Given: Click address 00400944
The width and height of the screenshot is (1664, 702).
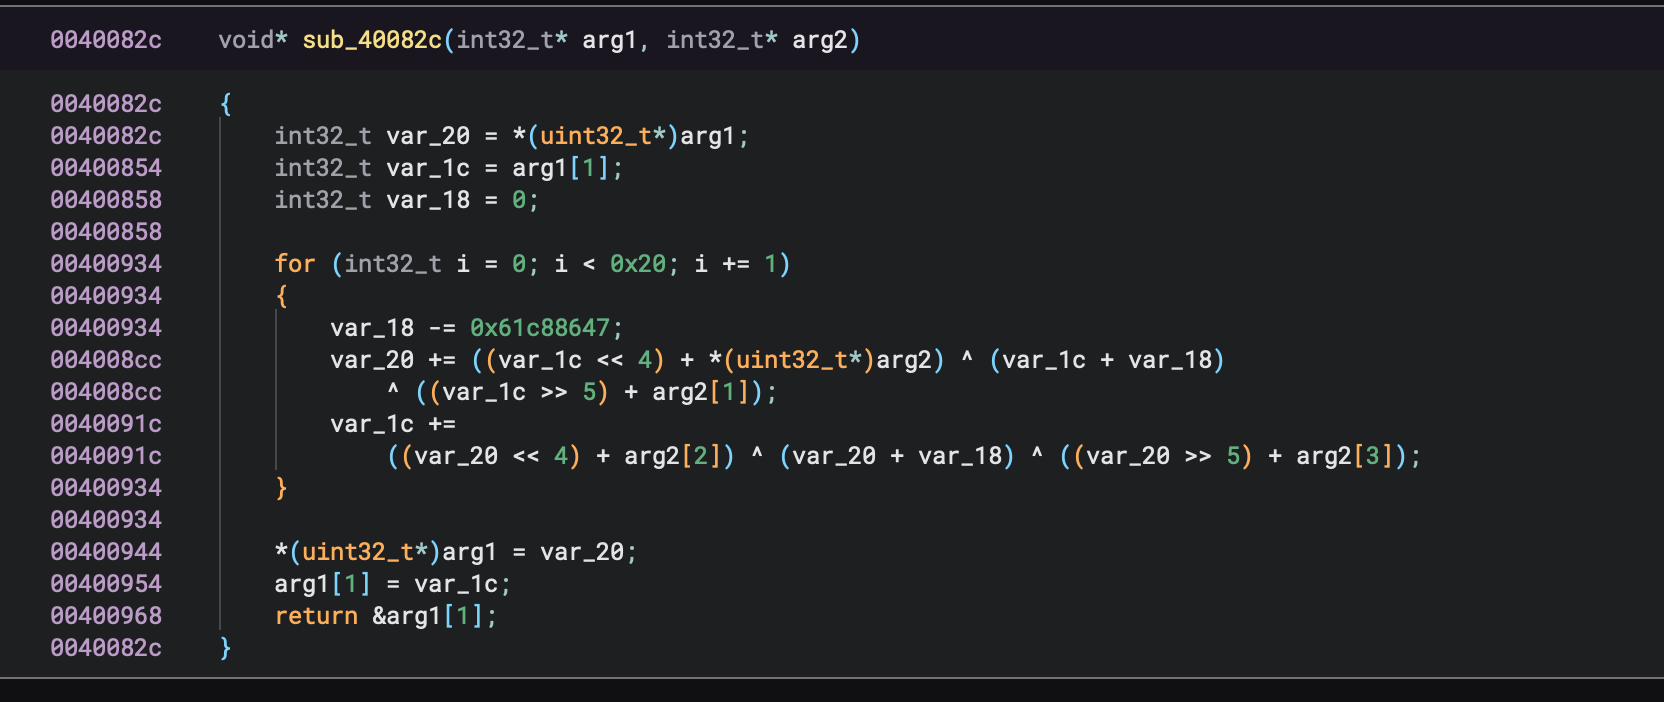Looking at the screenshot, I should 106,552.
